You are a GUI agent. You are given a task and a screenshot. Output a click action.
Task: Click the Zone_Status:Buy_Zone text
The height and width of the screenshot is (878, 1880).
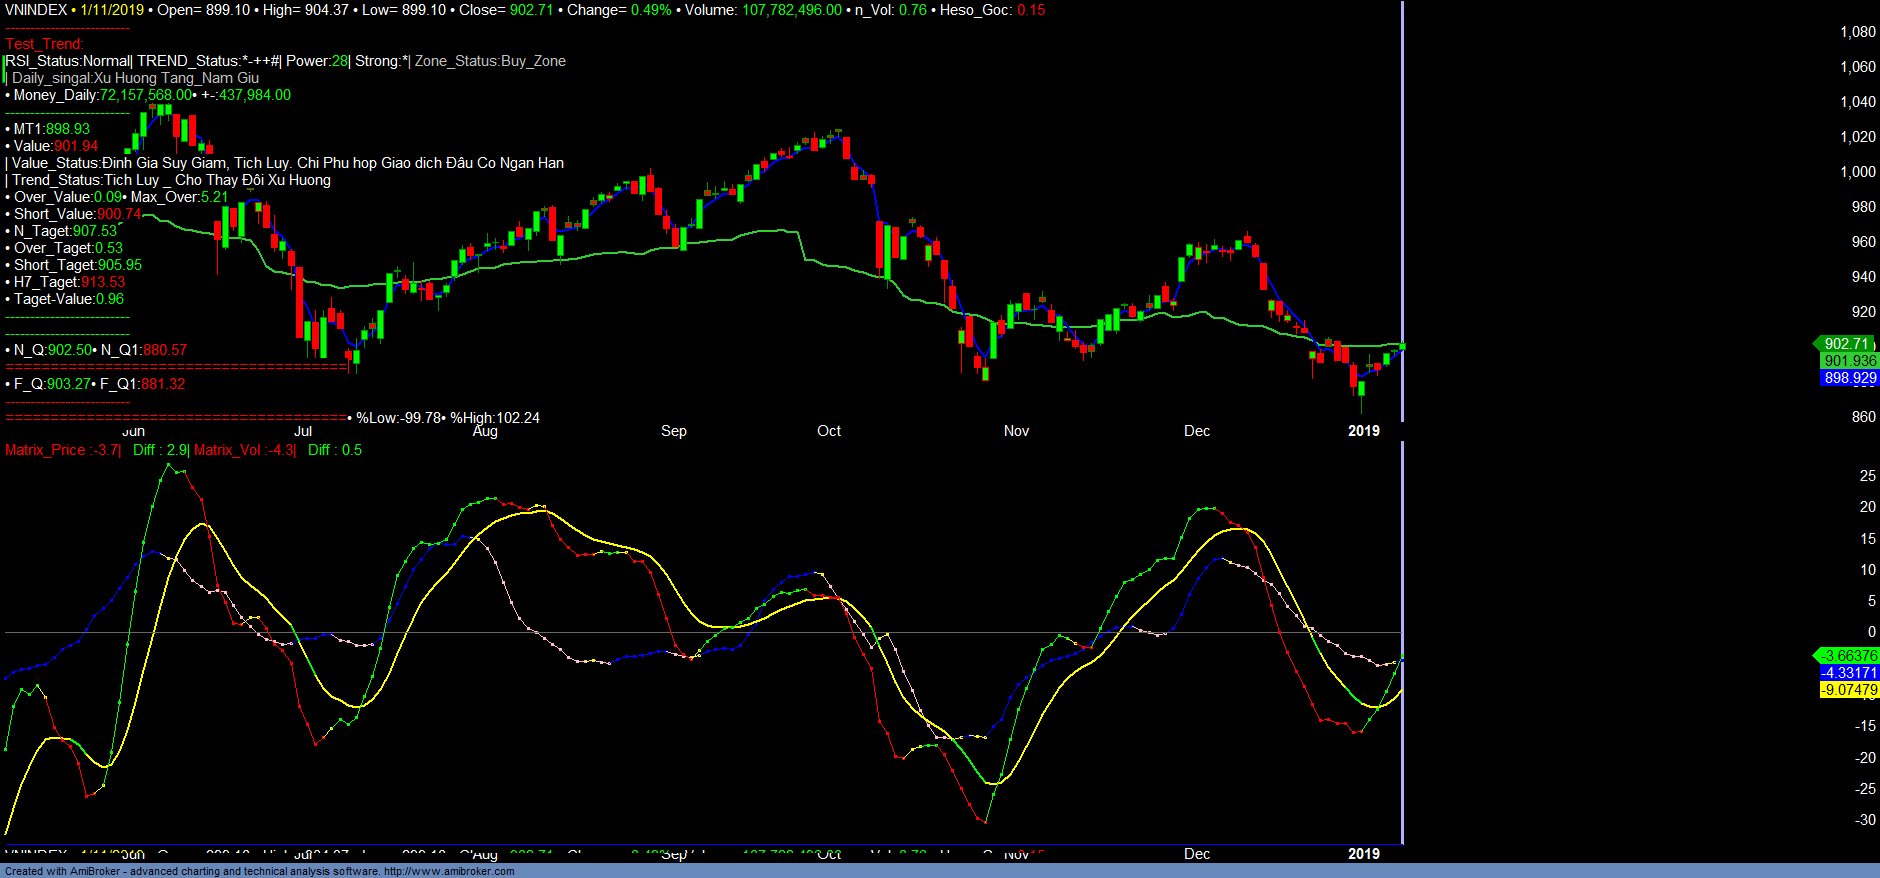(x=490, y=61)
